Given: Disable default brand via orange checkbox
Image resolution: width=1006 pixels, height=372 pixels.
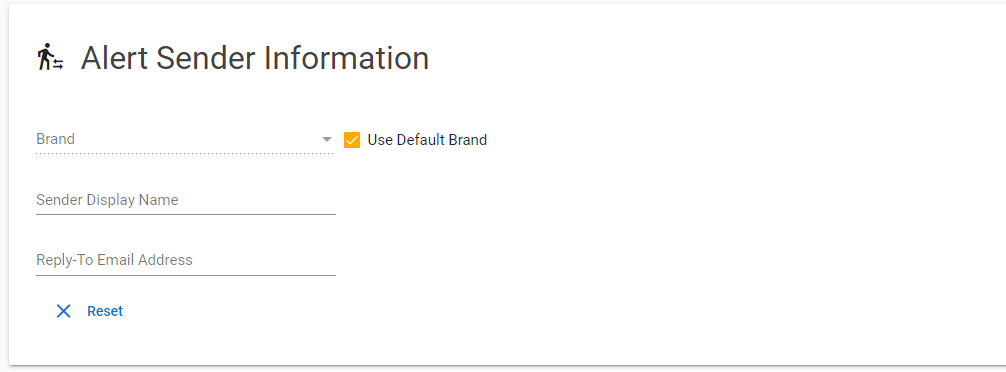Looking at the screenshot, I should pos(352,140).
